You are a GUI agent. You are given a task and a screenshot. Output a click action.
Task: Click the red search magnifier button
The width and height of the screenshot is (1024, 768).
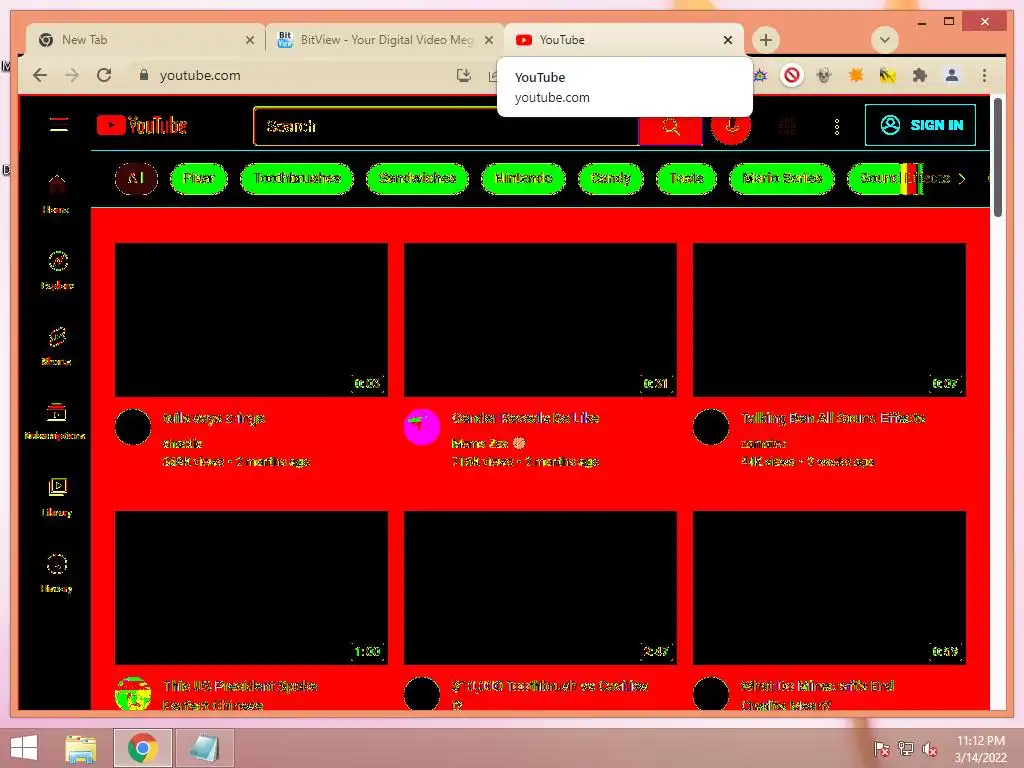coord(671,126)
